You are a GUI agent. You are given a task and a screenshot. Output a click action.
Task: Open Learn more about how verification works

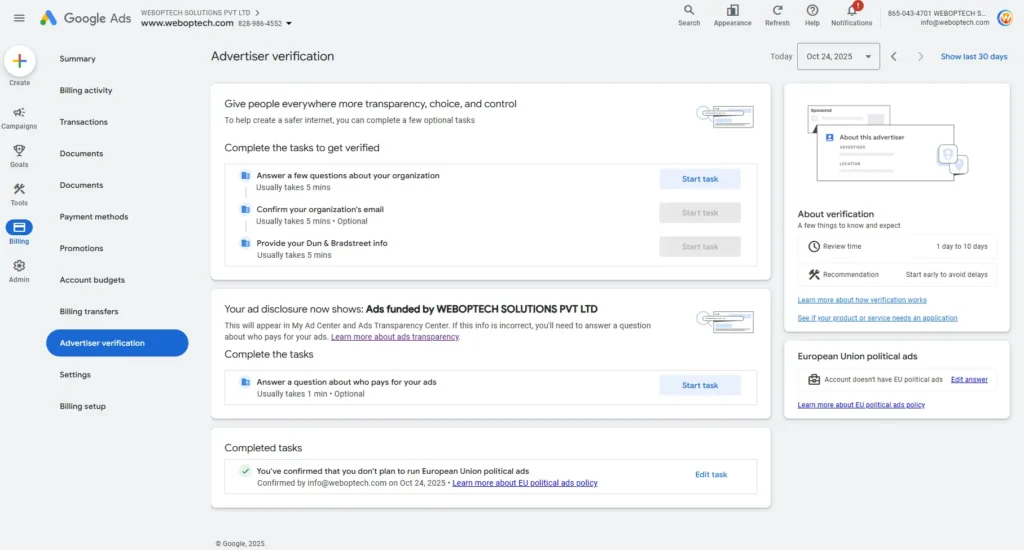(x=862, y=300)
